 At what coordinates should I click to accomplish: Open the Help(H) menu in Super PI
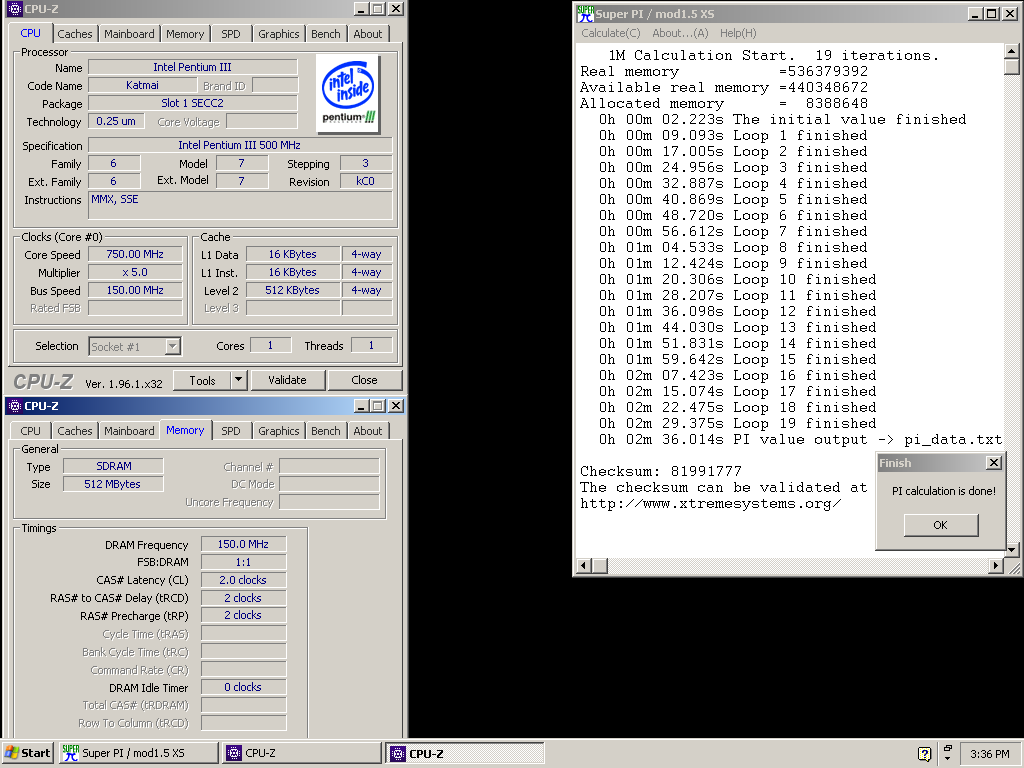tap(738, 33)
